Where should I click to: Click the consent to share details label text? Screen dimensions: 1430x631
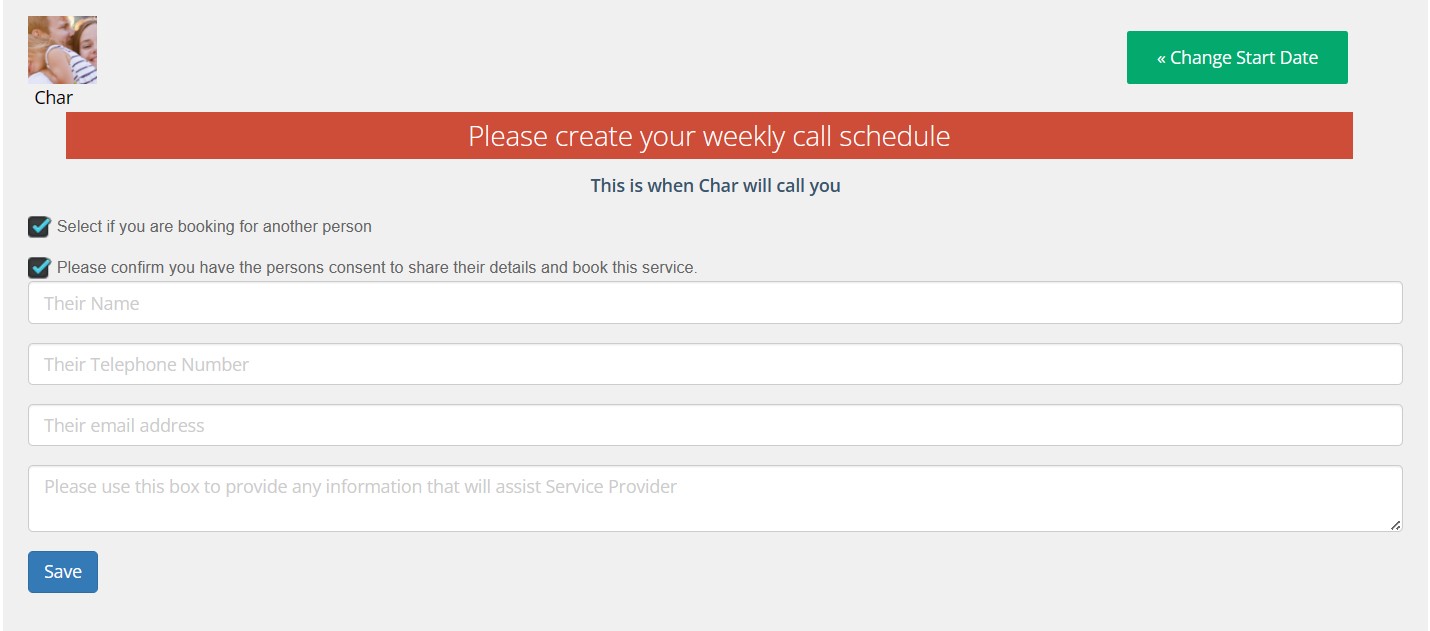(377, 268)
